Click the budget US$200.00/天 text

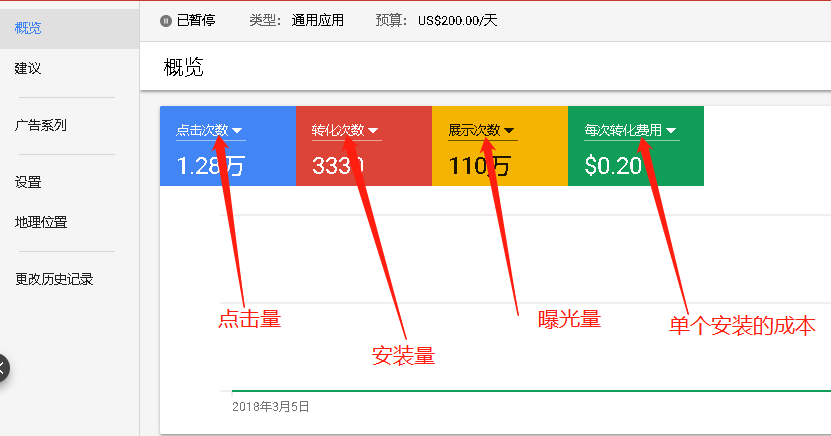(458, 20)
